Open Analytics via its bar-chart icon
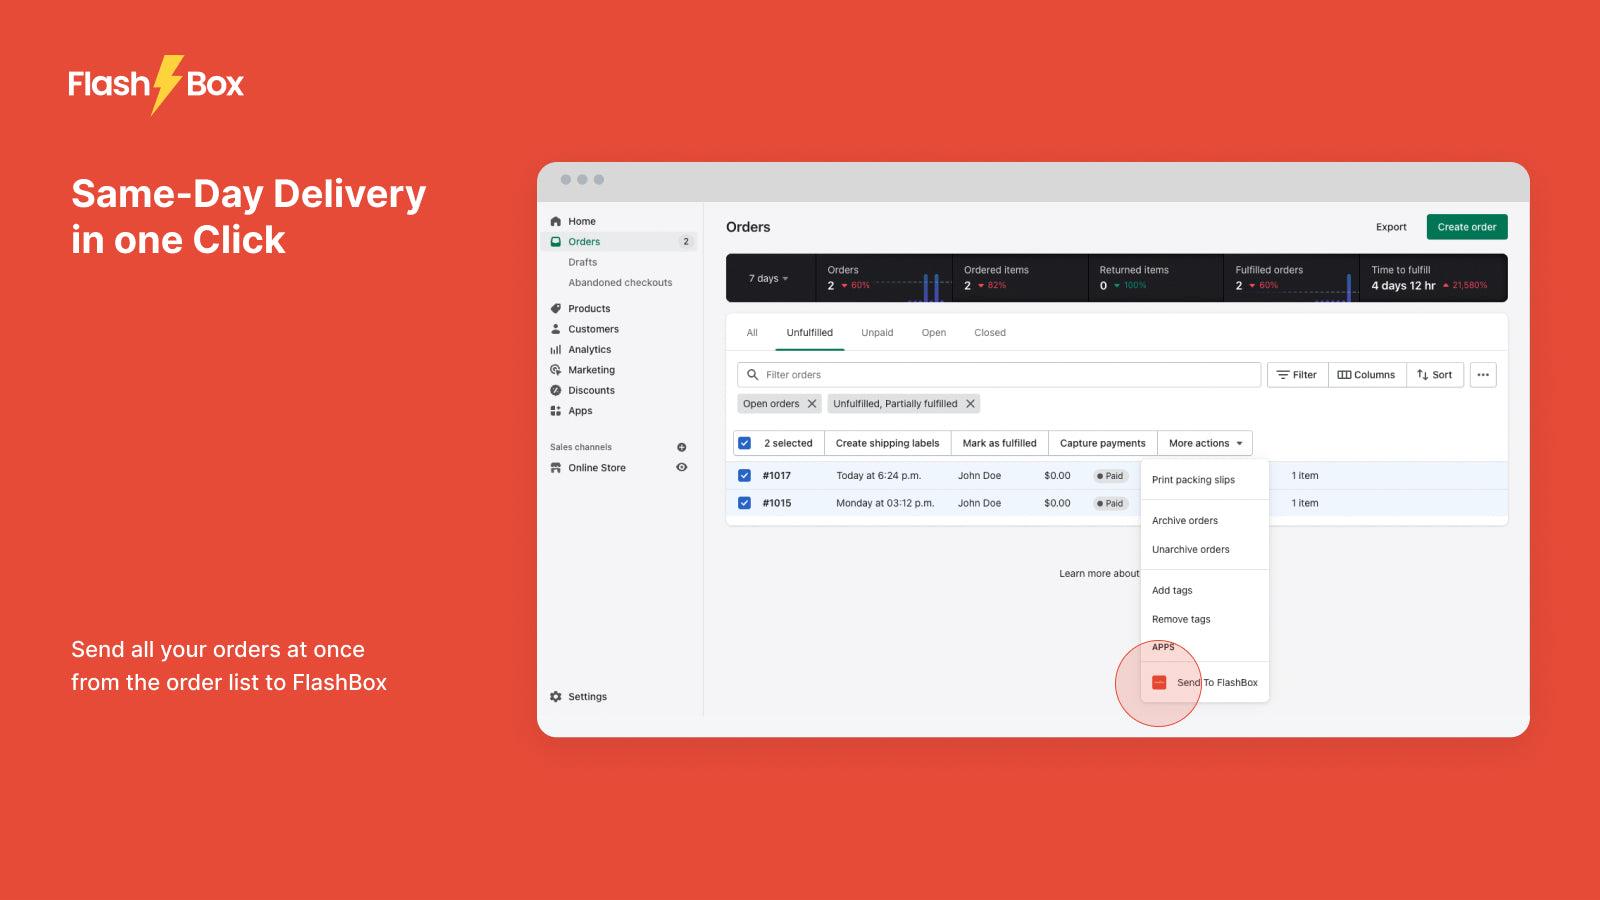1600x900 pixels. click(557, 349)
